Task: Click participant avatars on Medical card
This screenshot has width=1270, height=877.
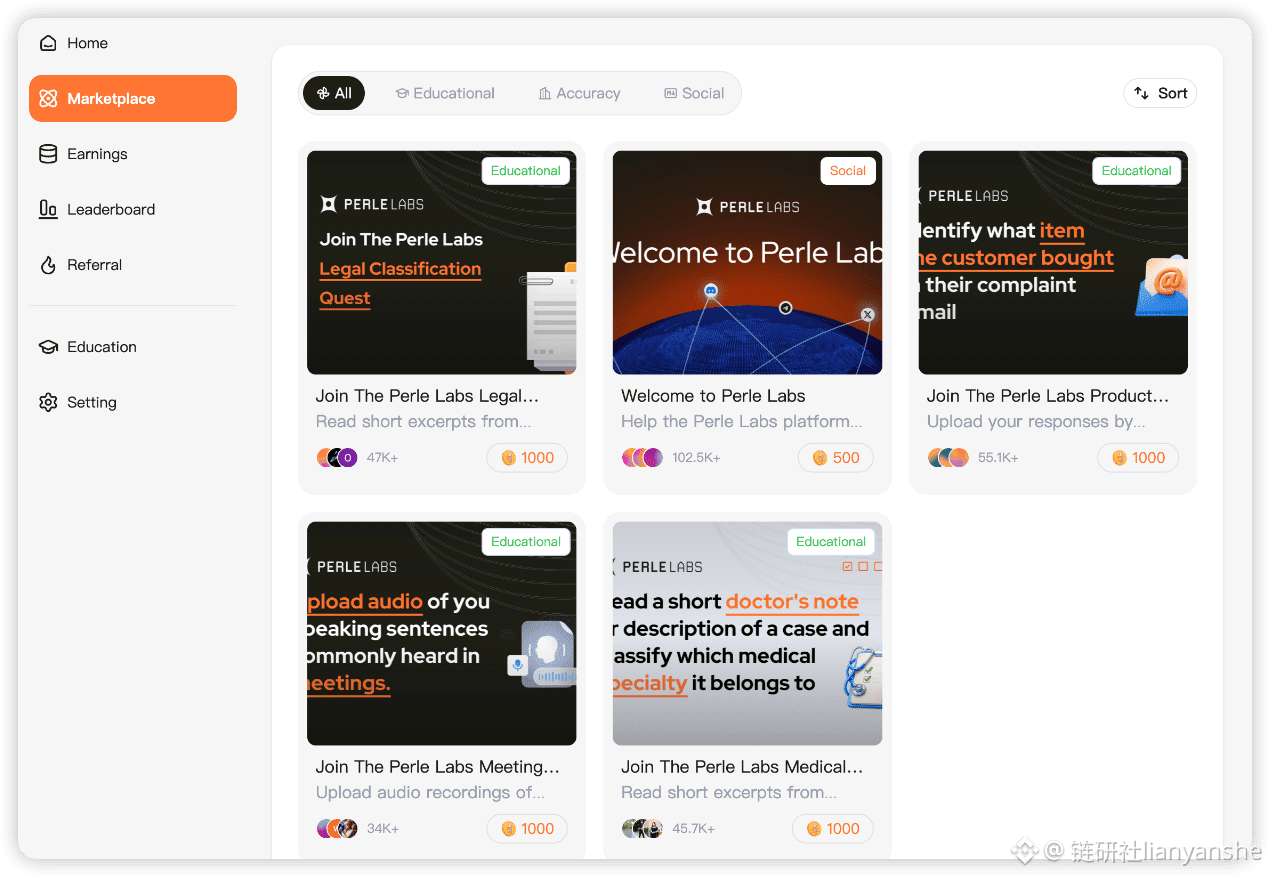Action: [x=642, y=829]
